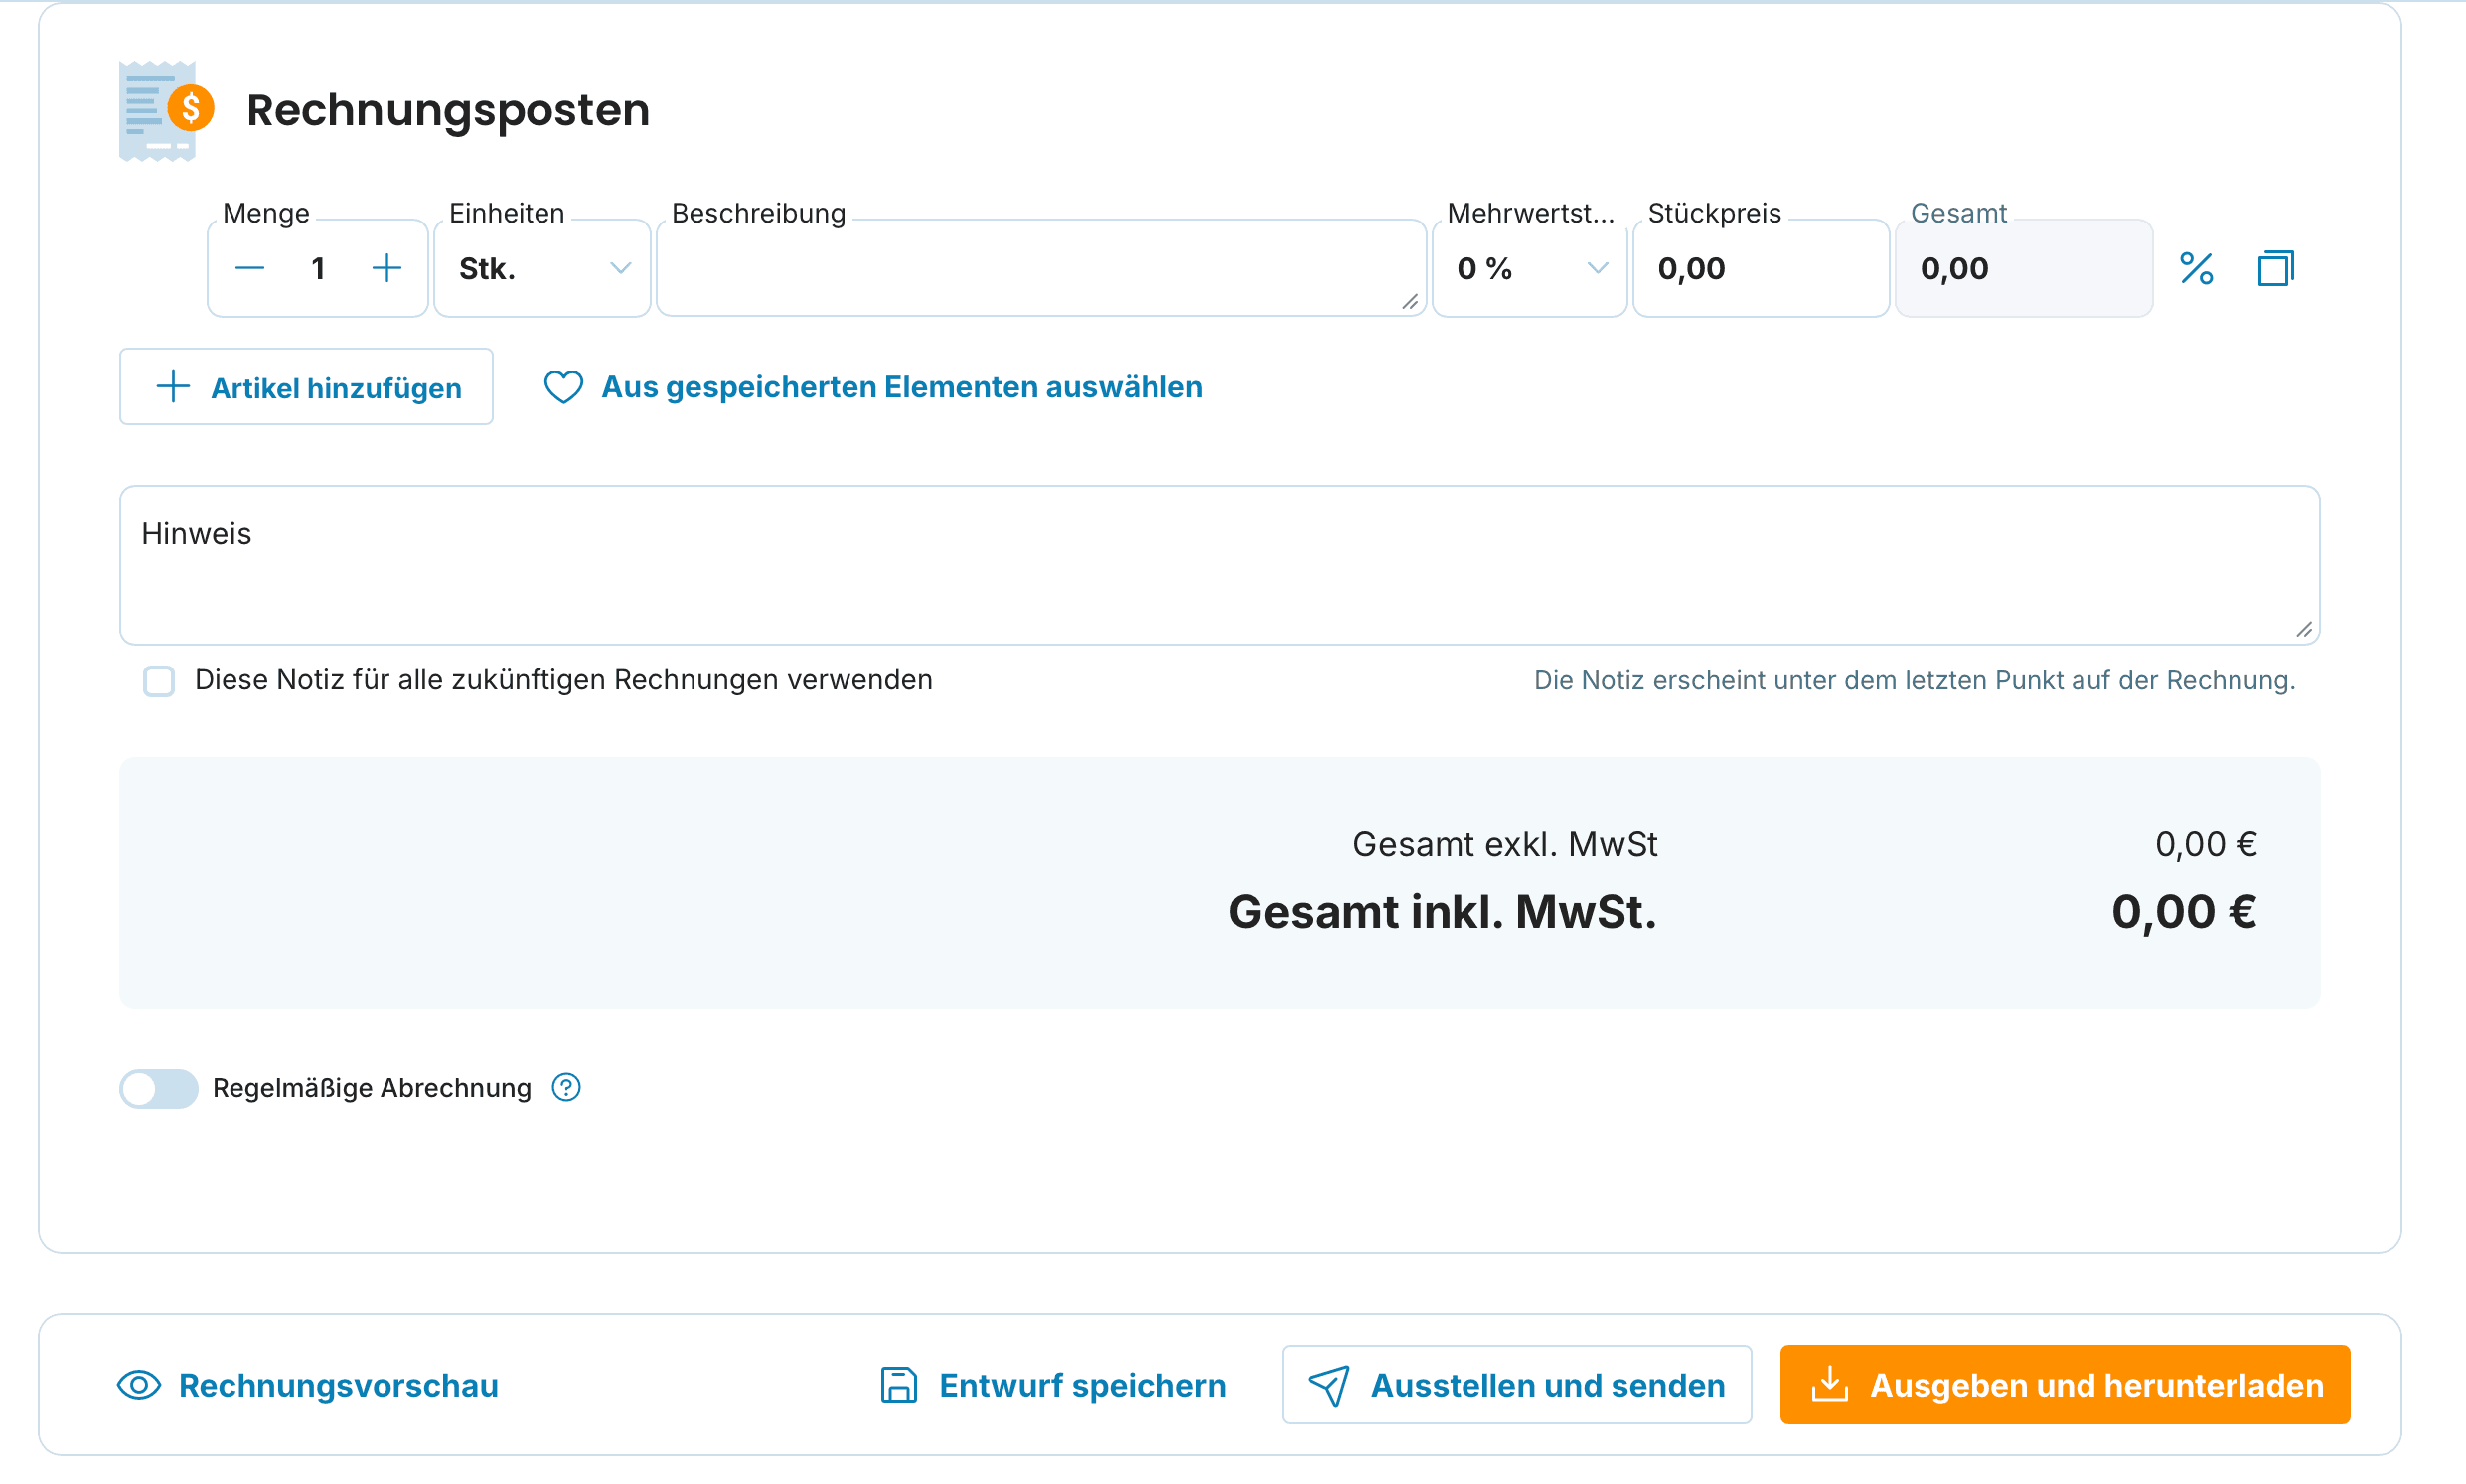2466x1484 pixels.
Task: Click the Menge quantity value field
Action: [318, 268]
